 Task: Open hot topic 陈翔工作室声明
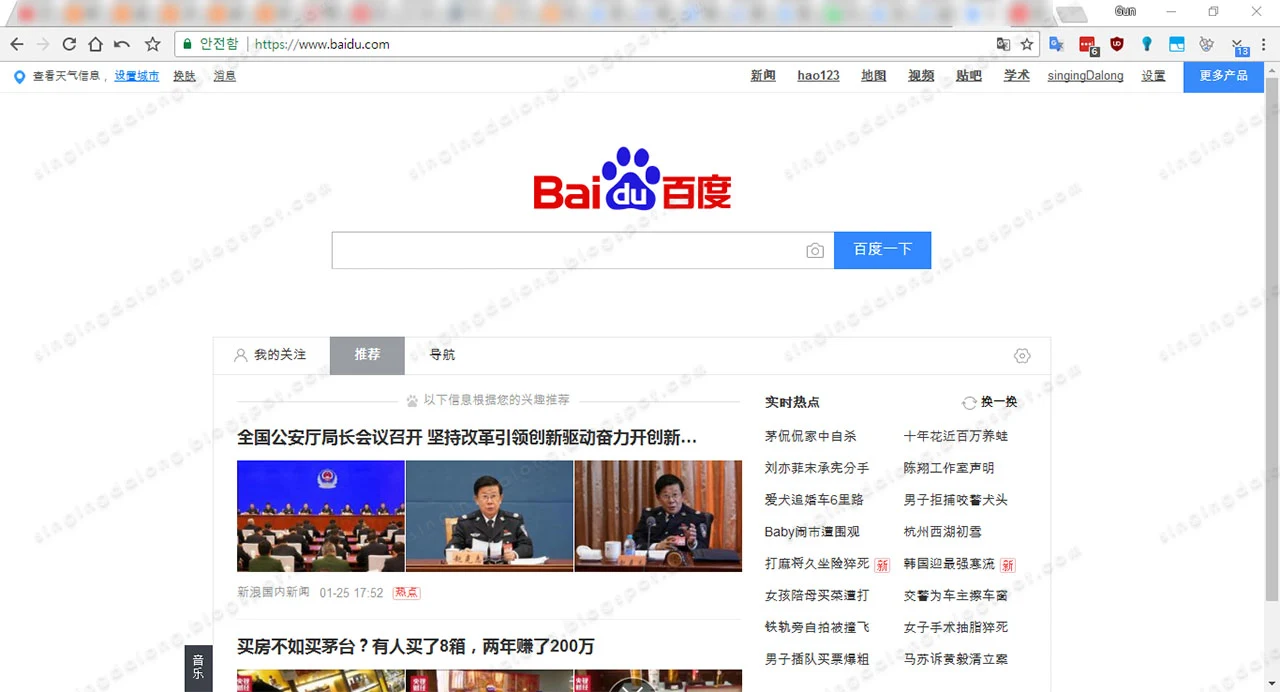click(949, 468)
